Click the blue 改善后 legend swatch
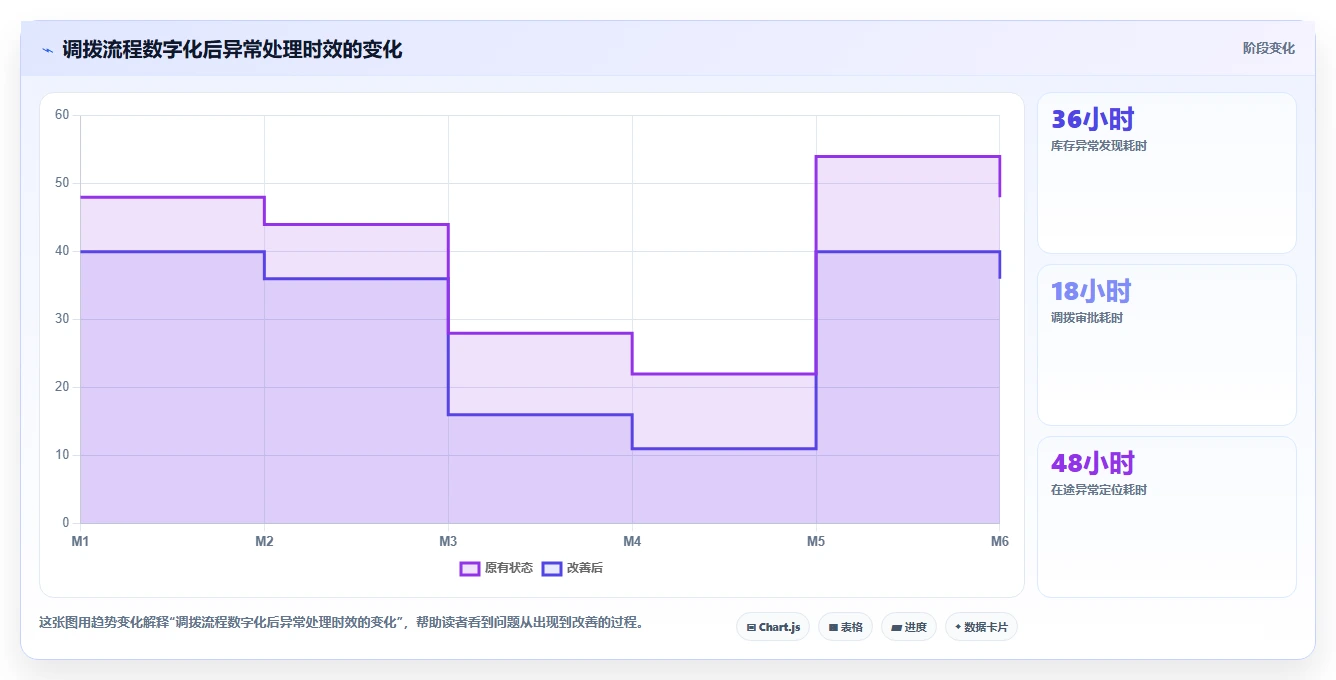 tap(552, 568)
